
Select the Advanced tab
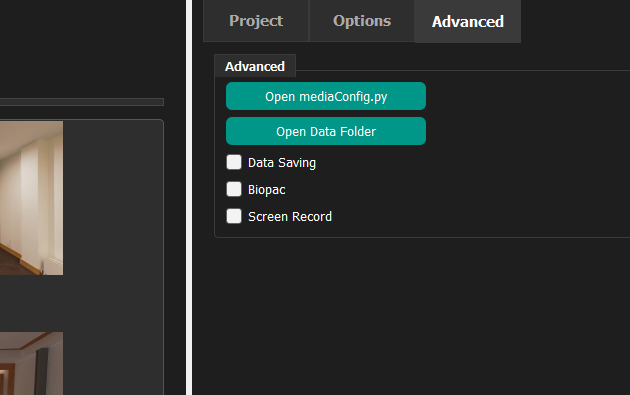tap(468, 21)
